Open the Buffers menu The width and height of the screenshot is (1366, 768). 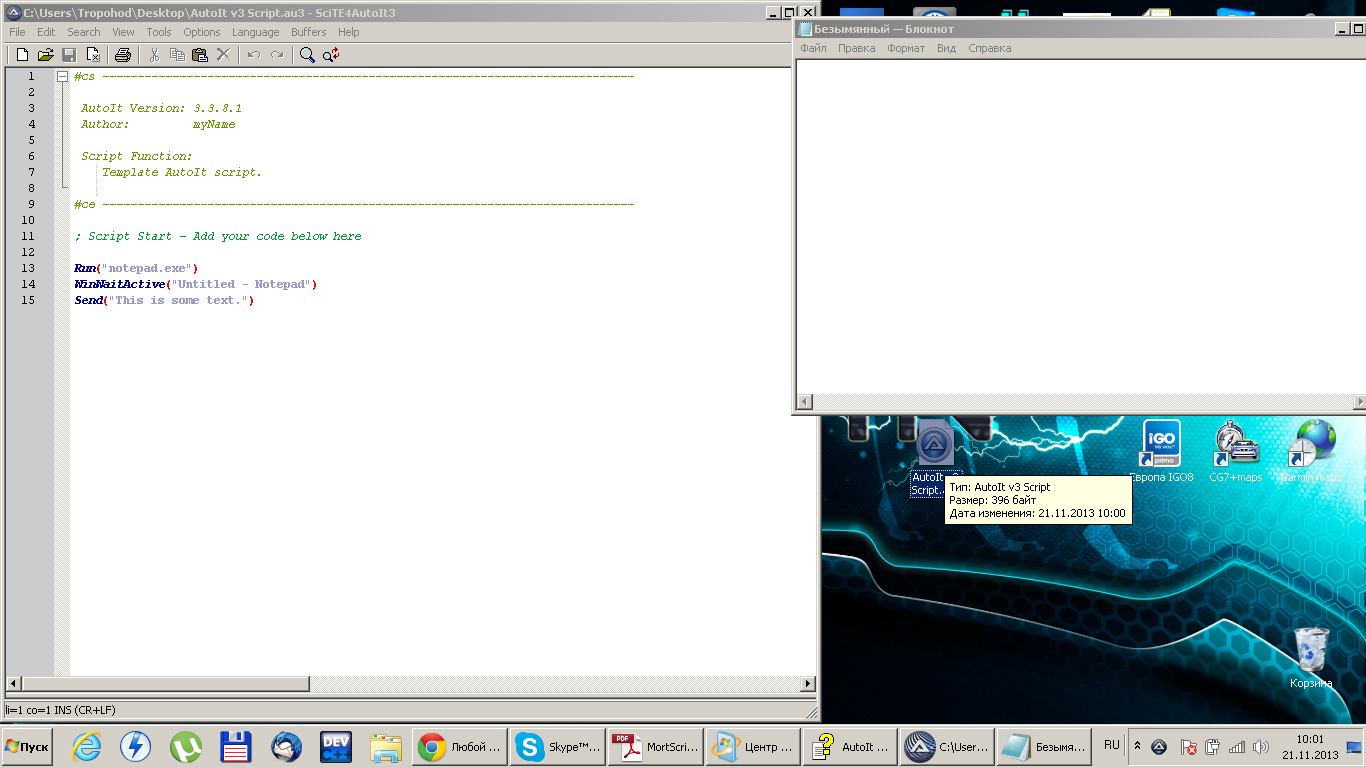(x=308, y=32)
